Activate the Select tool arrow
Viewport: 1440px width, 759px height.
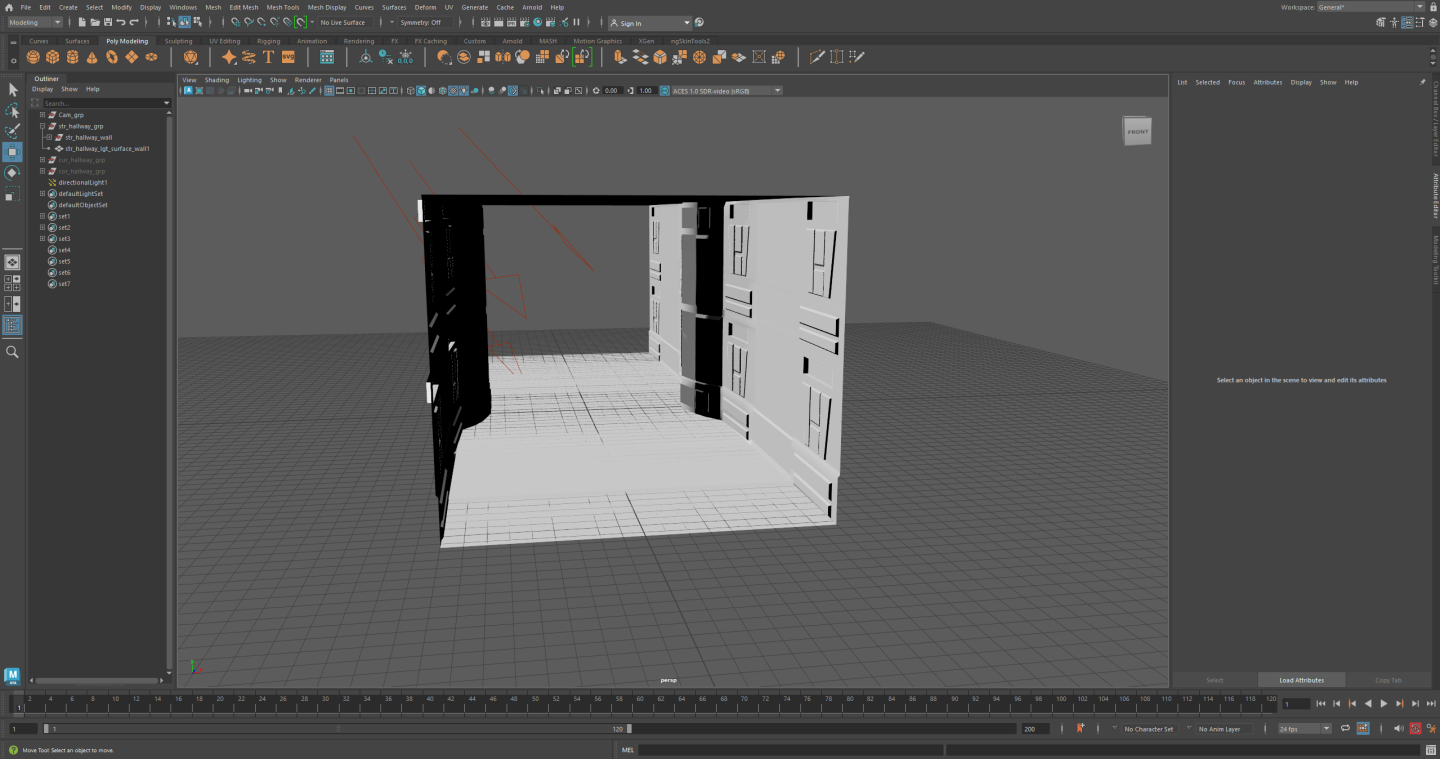tap(12, 90)
